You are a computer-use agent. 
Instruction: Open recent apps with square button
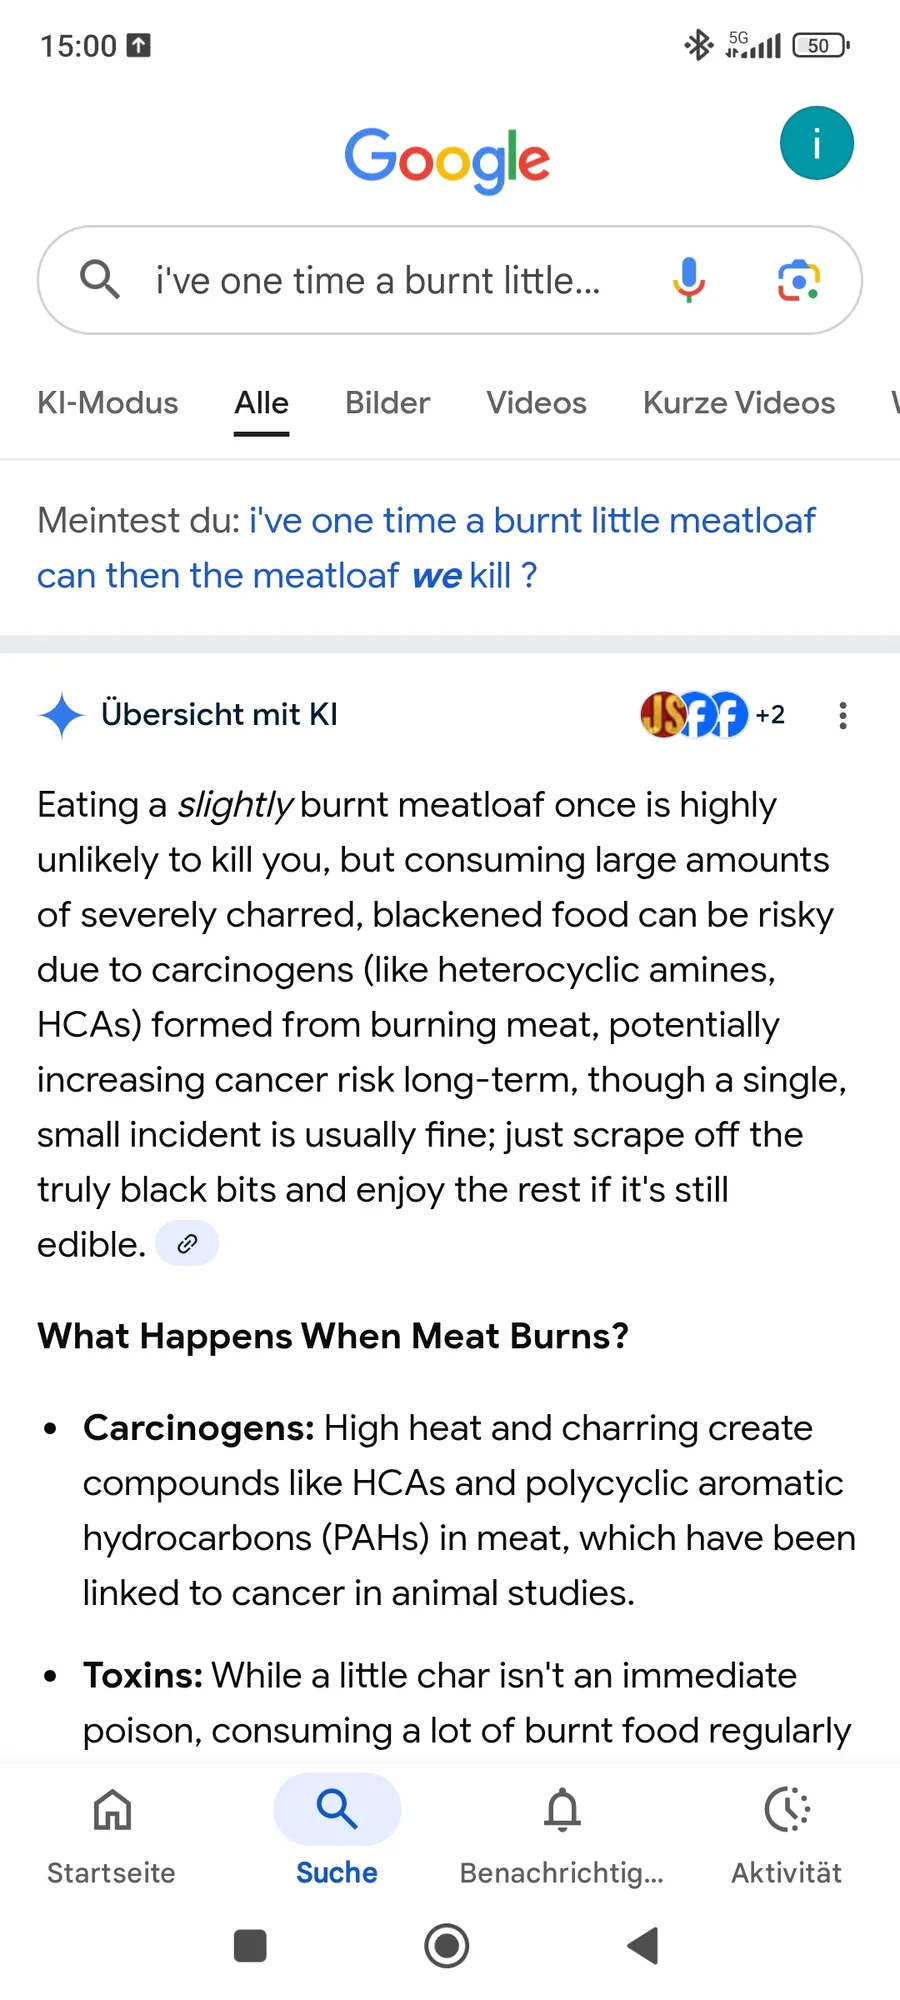click(250, 1946)
